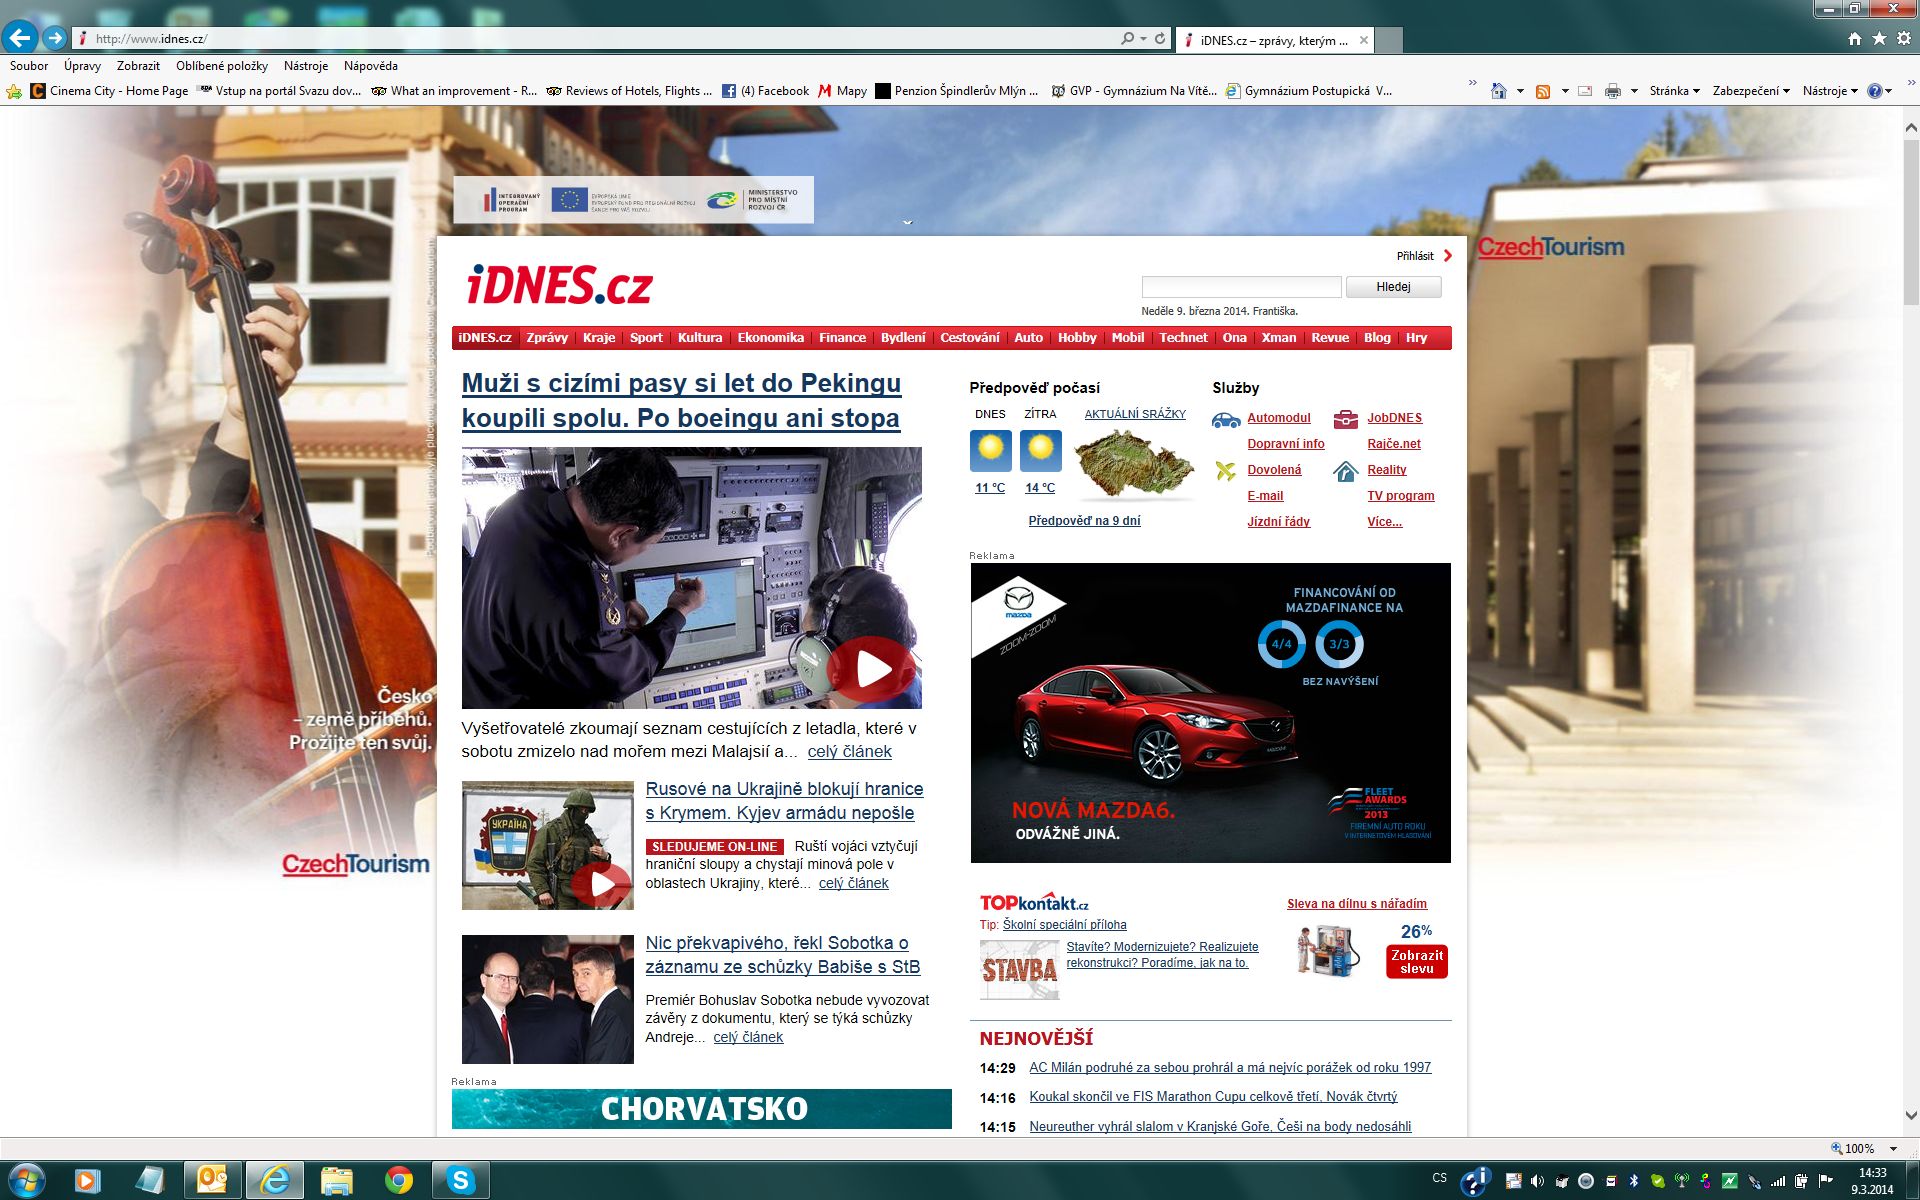Expand the Nástroje command bar dropdown

click(x=1830, y=91)
